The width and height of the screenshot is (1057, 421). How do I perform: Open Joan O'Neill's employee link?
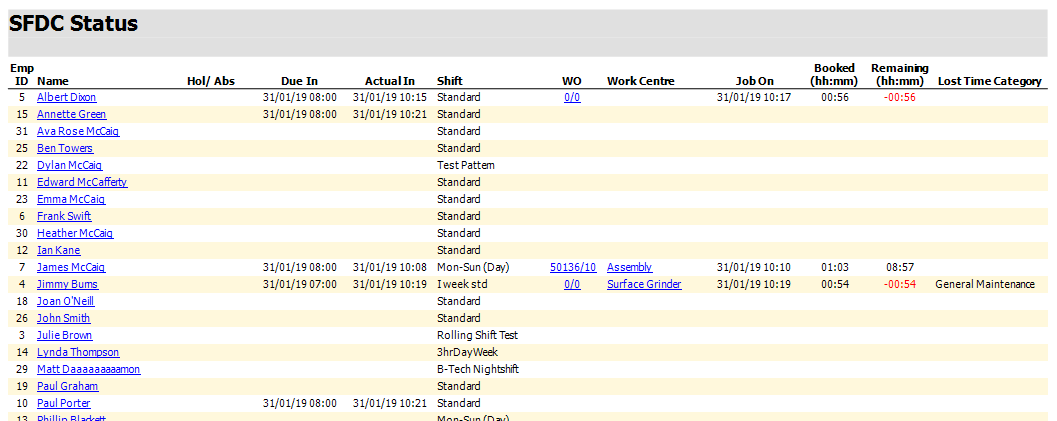click(65, 301)
